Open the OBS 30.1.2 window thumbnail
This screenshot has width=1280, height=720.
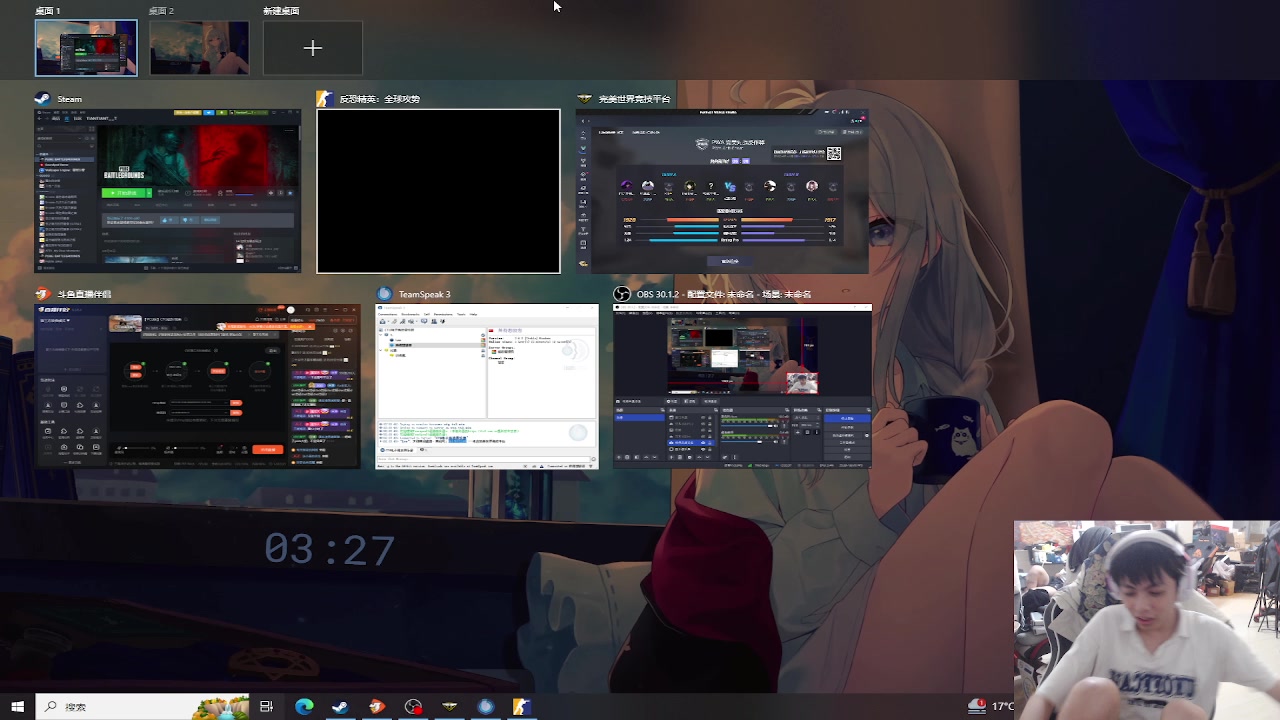(742, 386)
